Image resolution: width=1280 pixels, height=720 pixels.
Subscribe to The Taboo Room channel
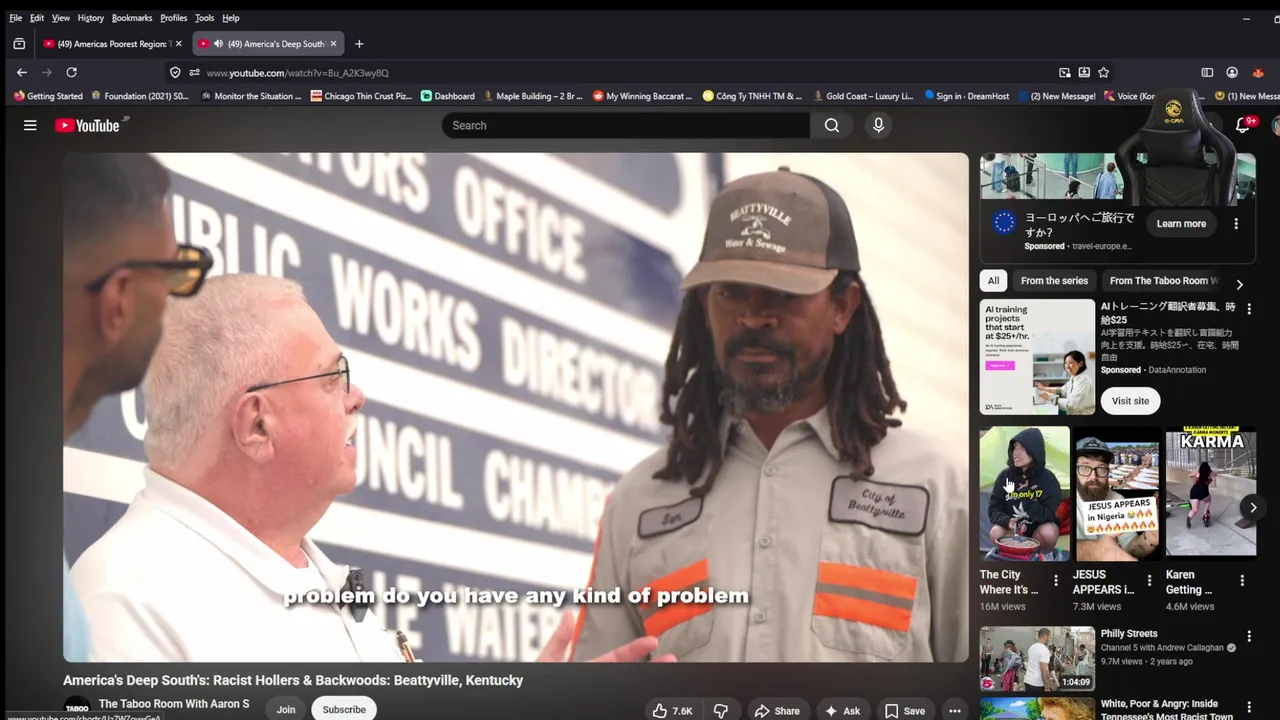344,709
